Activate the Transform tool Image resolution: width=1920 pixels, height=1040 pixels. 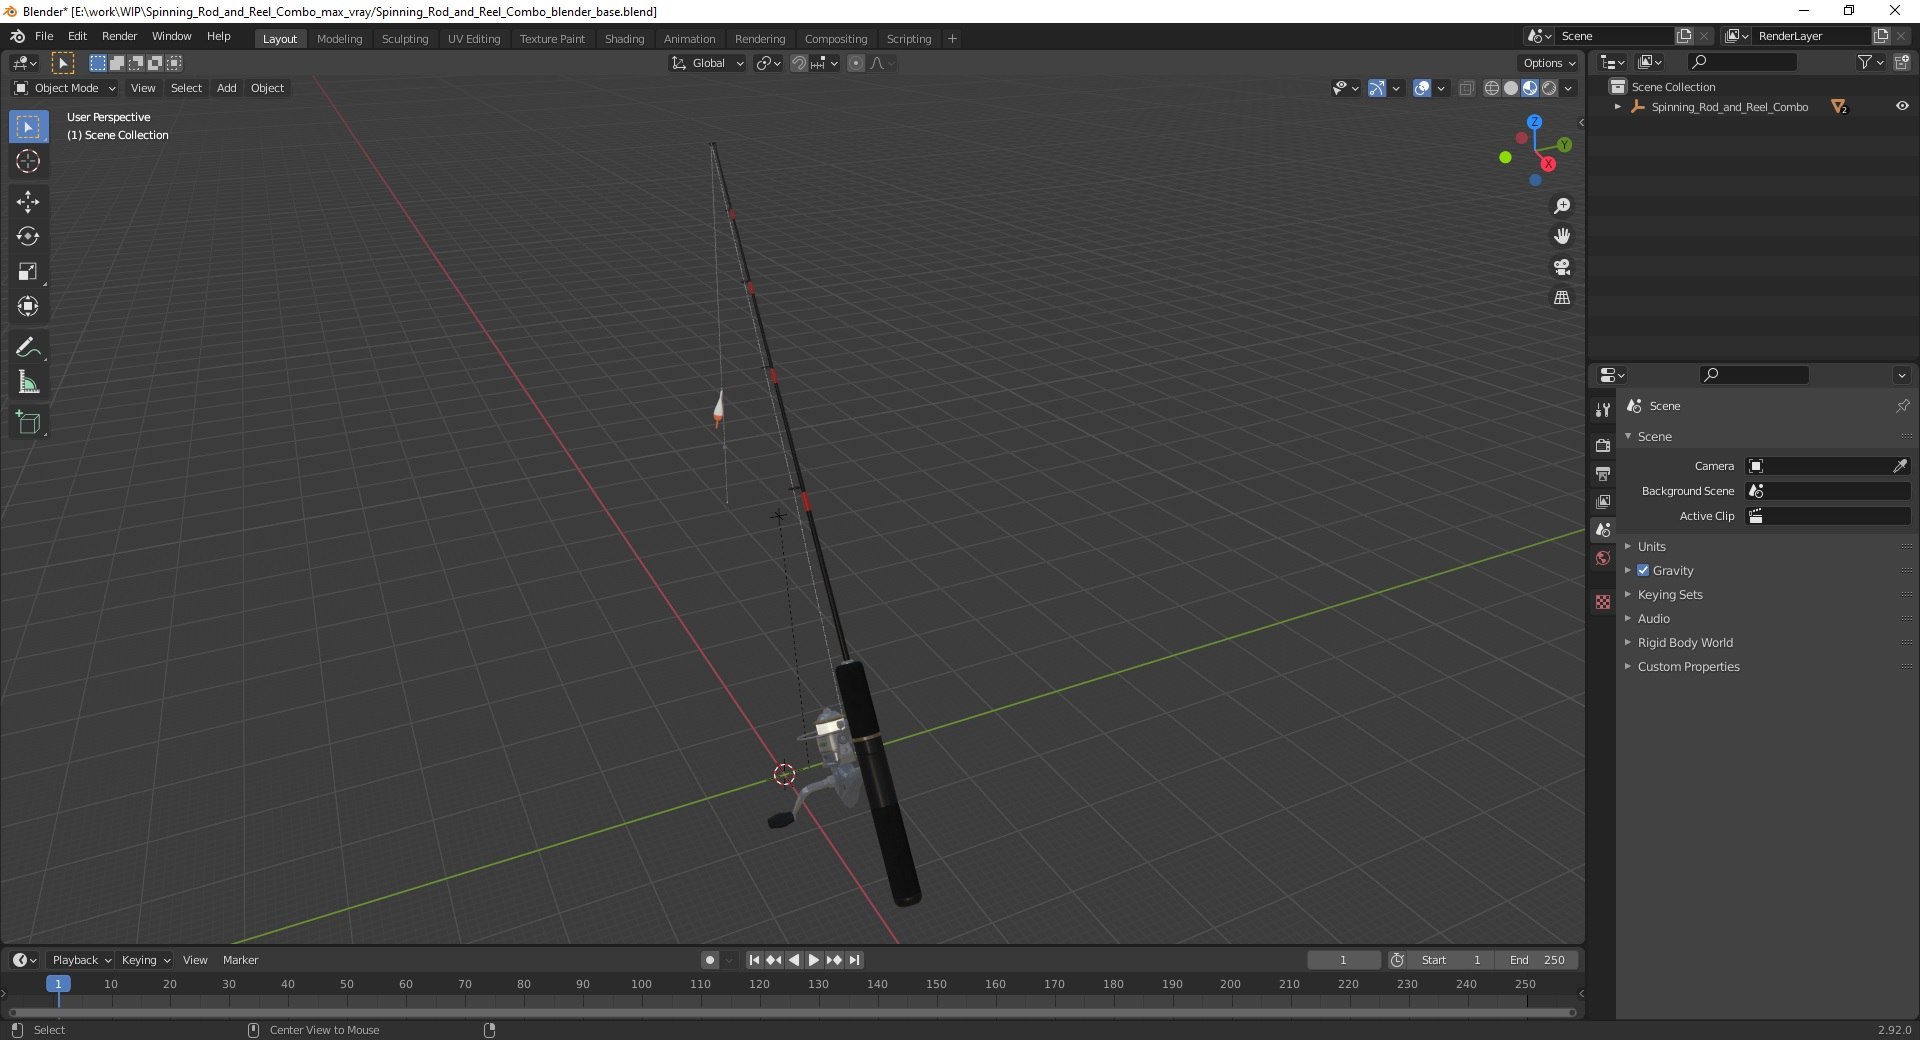point(28,307)
